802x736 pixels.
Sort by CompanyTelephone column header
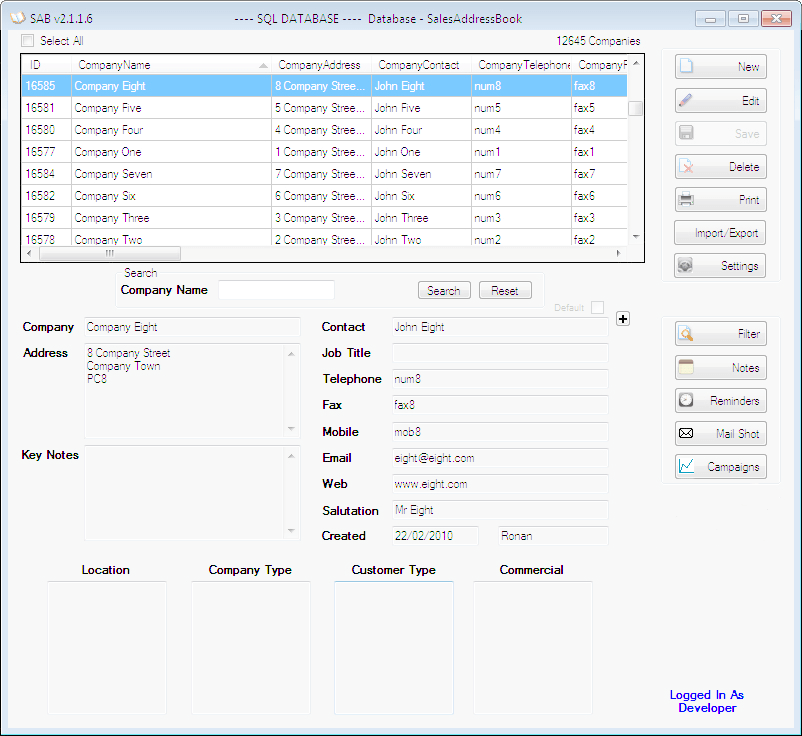(522, 65)
